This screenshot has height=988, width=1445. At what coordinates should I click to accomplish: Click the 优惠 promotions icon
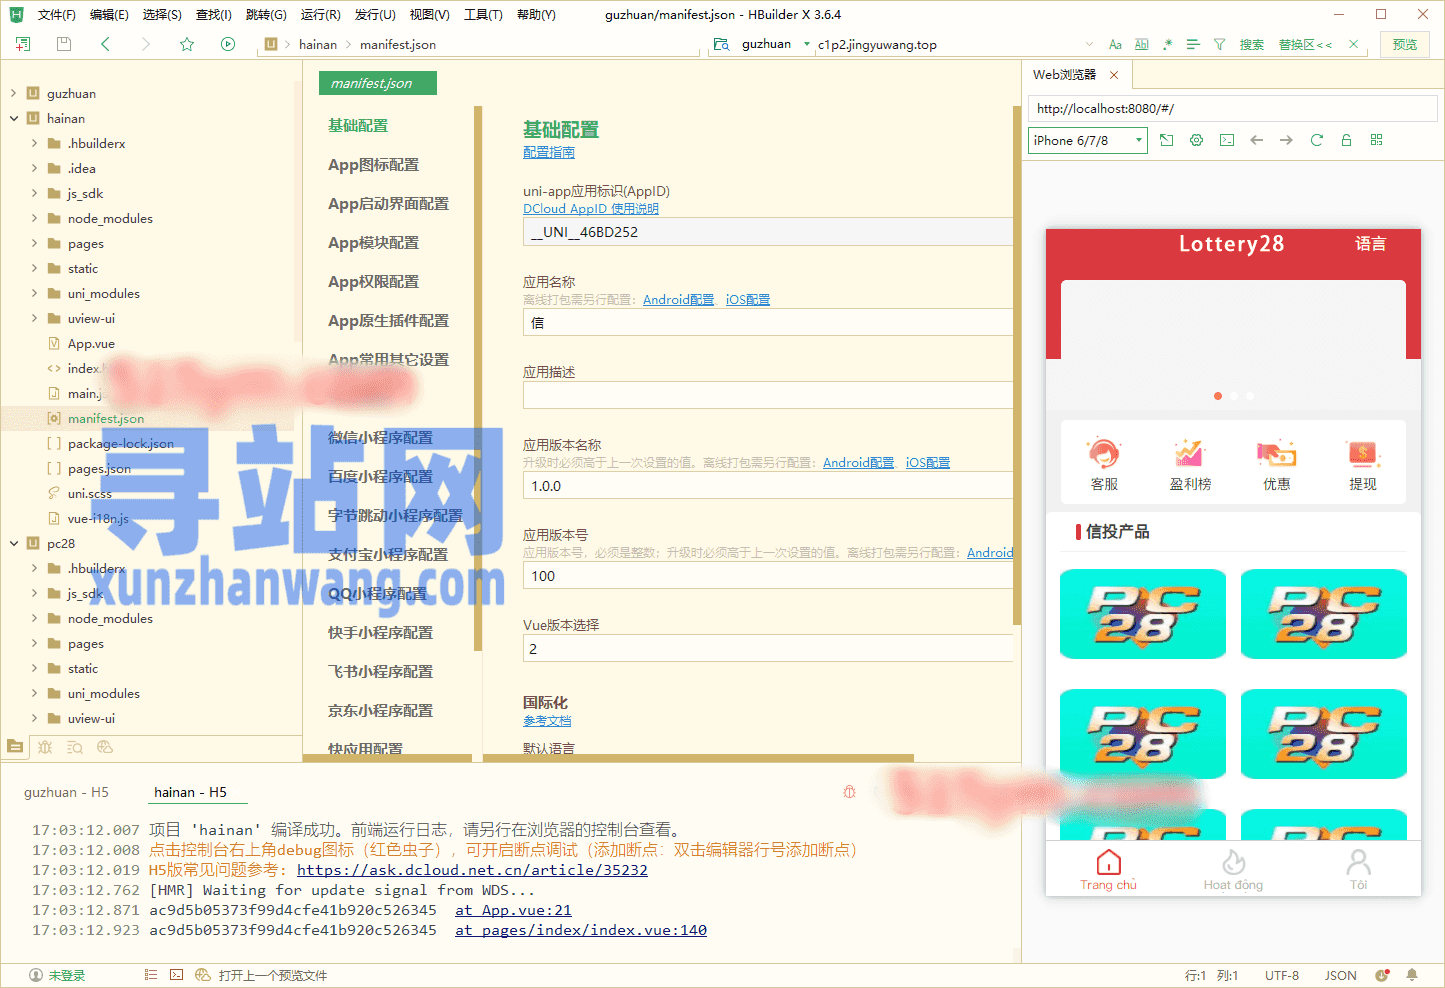1276,454
